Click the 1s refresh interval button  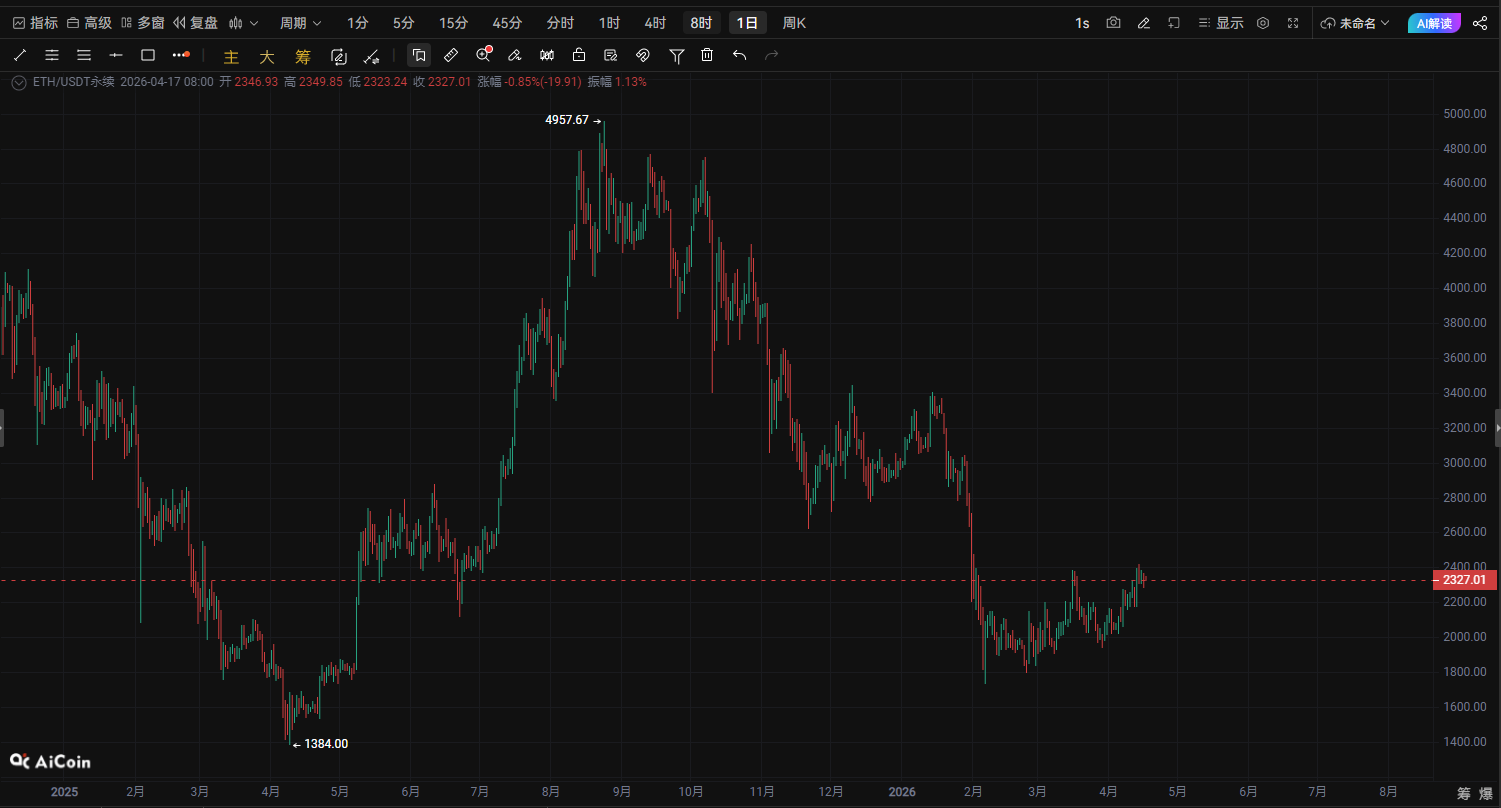tap(1082, 23)
